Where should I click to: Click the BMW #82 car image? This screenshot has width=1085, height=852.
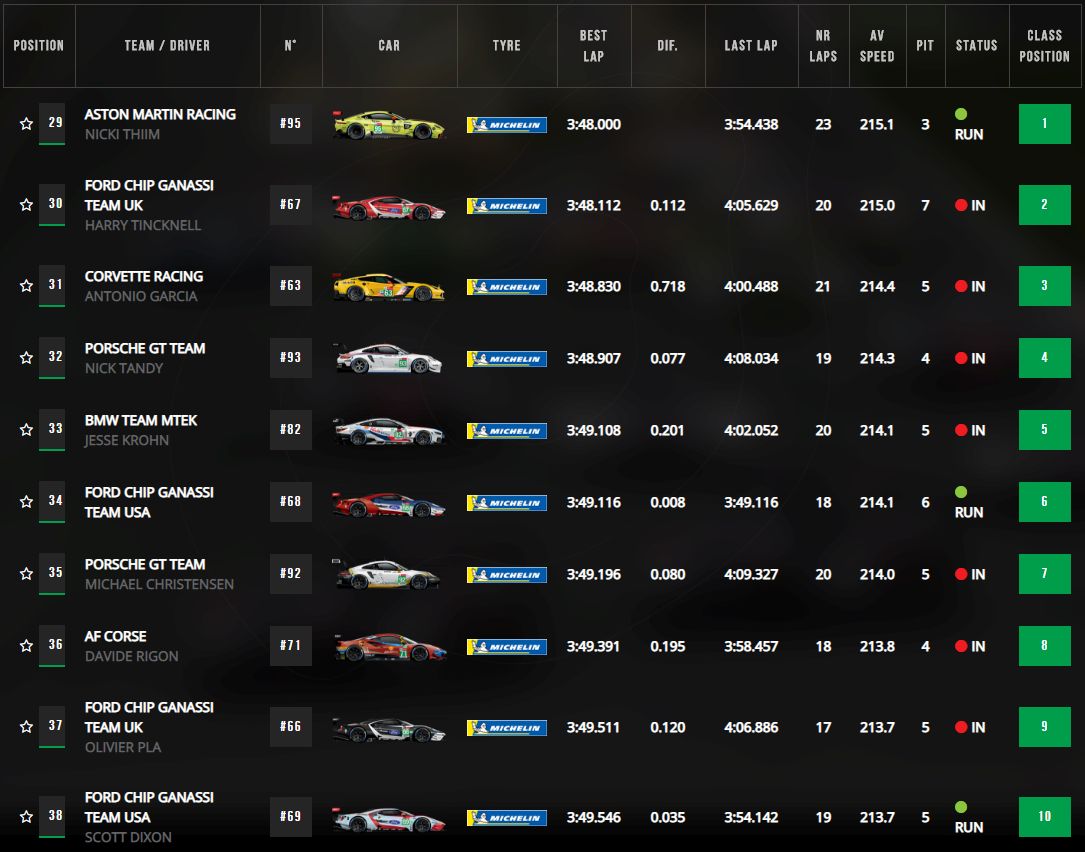[388, 431]
